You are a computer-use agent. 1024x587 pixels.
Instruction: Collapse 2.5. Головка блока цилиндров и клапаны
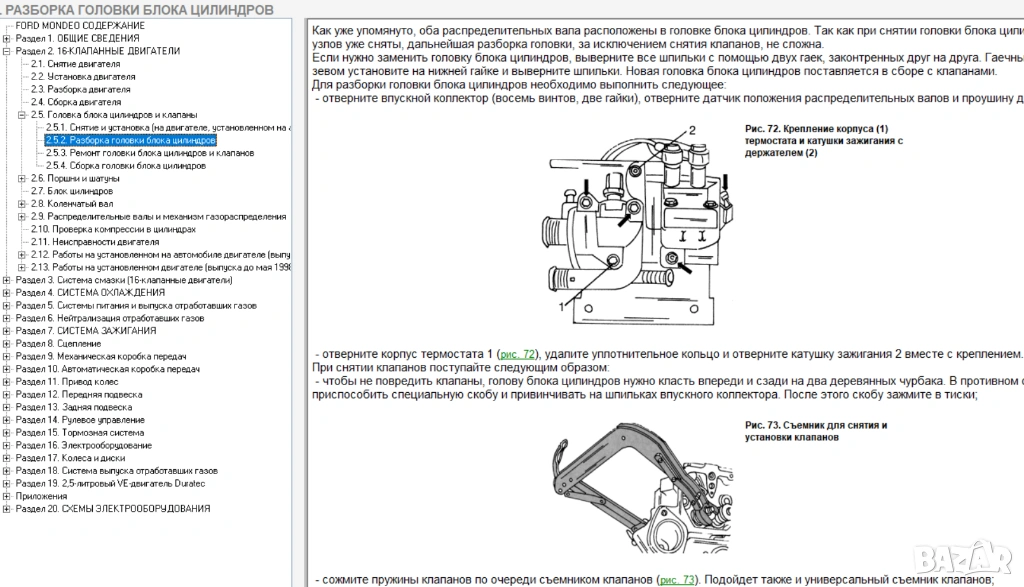click(22, 115)
